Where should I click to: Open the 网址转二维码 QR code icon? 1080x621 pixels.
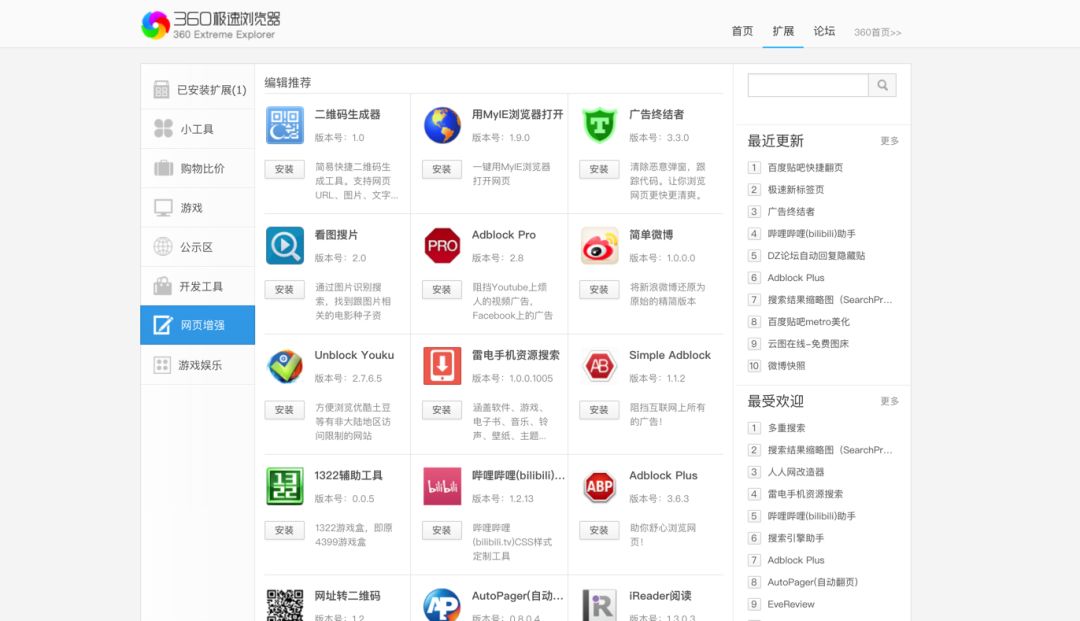(x=284, y=605)
